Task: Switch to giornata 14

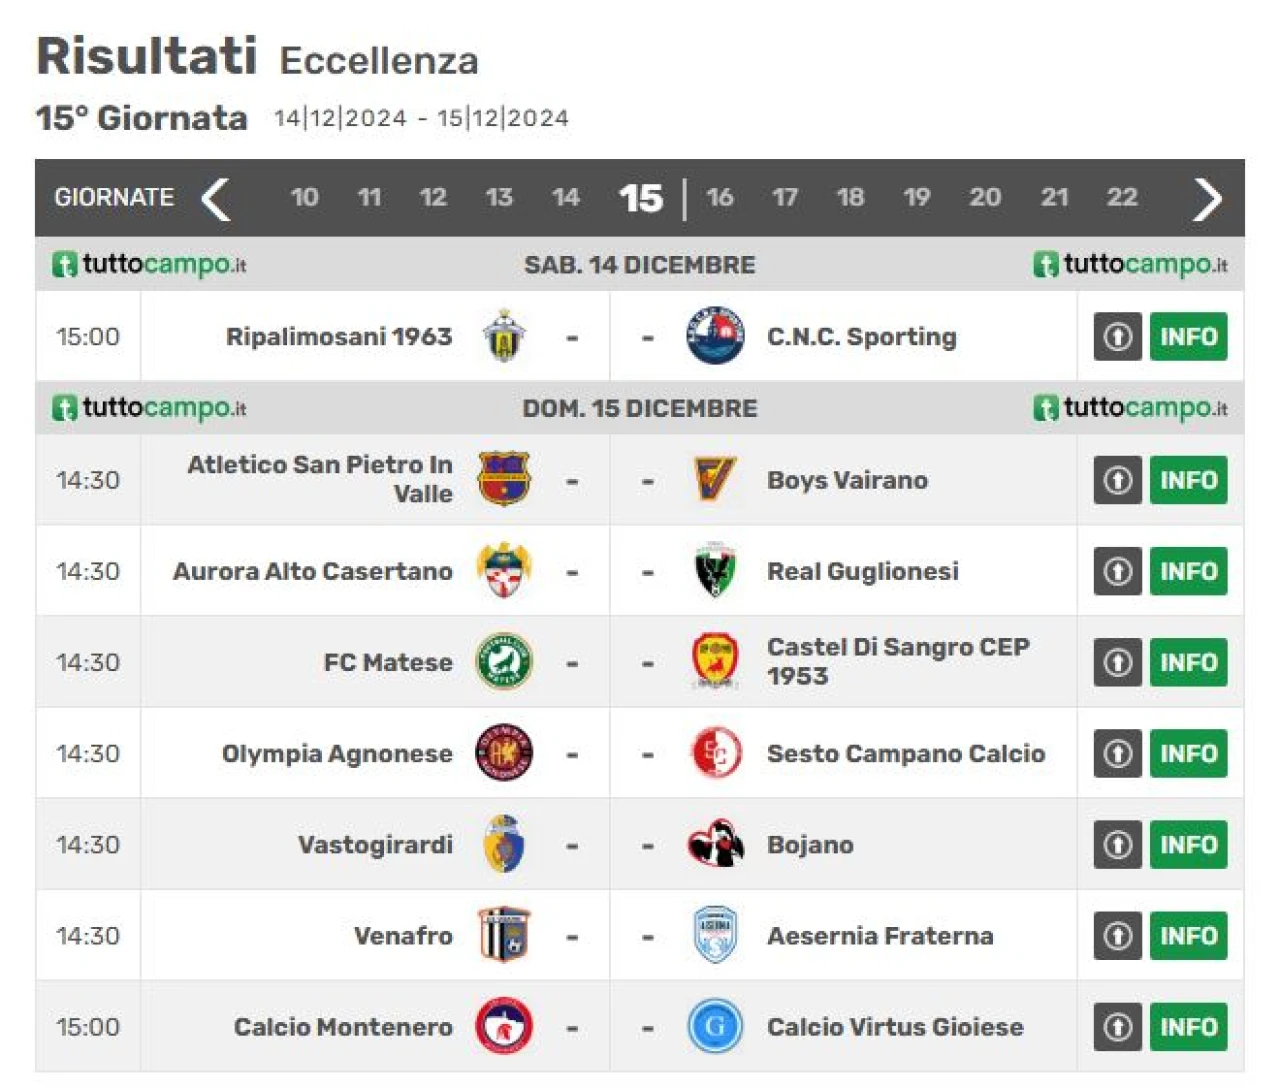Action: point(565,197)
